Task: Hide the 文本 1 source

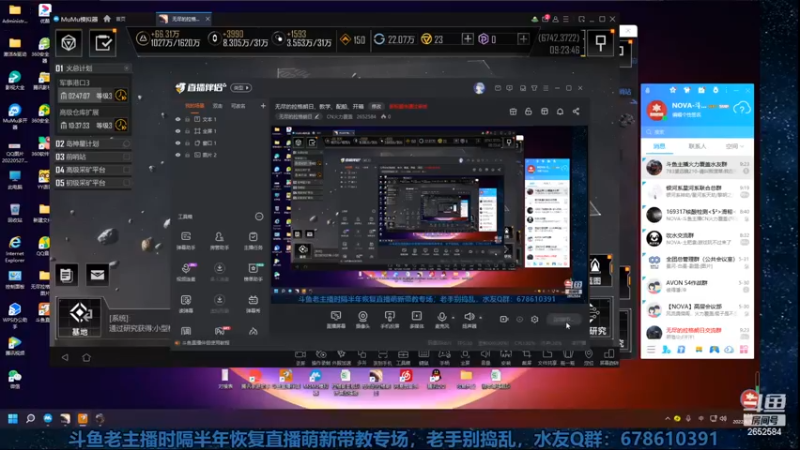Action: tap(178, 119)
